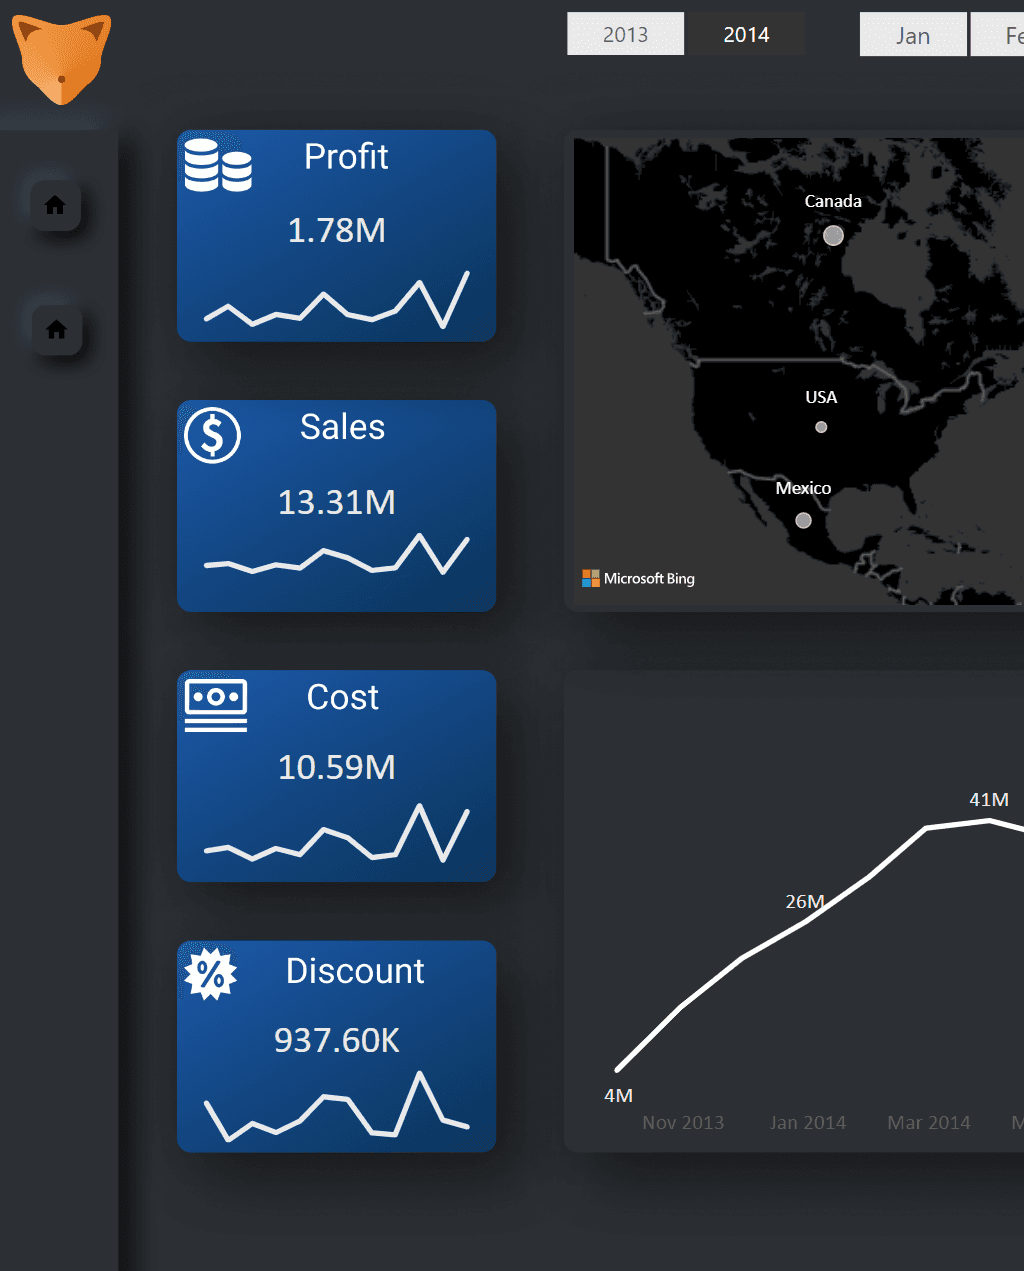Image resolution: width=1024 pixels, height=1271 pixels.
Task: Select the Canada bubble on the map
Action: click(x=833, y=235)
